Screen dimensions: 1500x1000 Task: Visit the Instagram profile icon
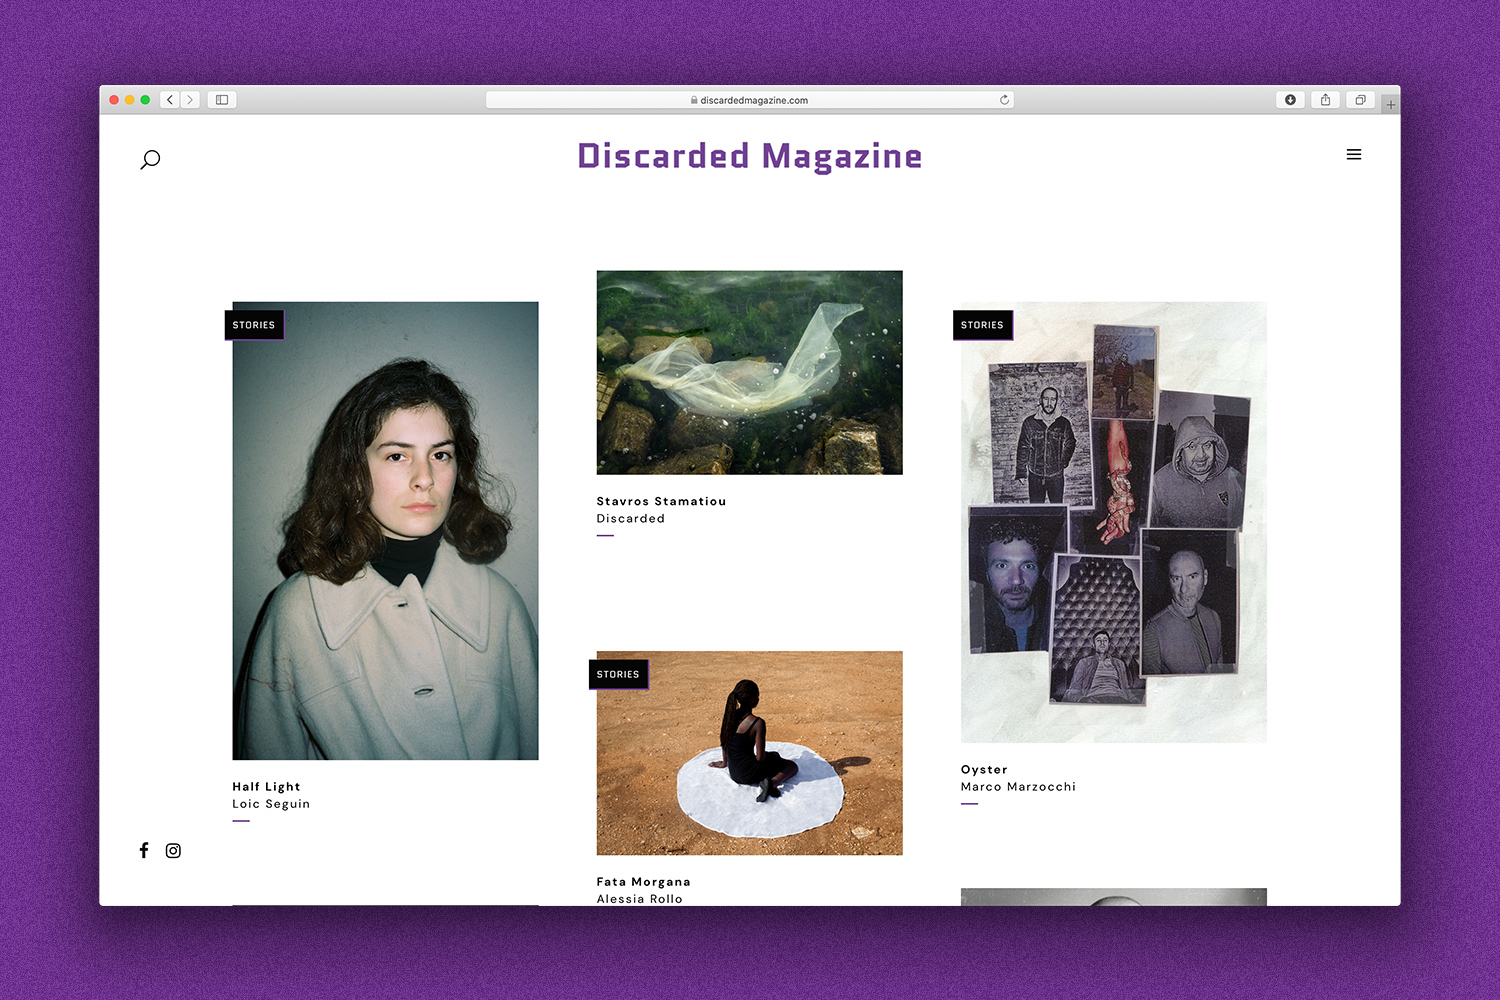click(x=173, y=850)
